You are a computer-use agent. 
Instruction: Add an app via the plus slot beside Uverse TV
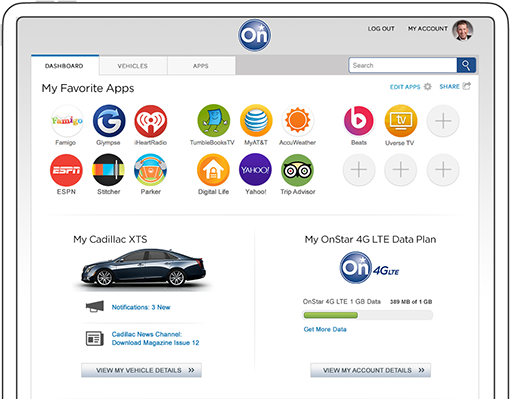click(443, 121)
